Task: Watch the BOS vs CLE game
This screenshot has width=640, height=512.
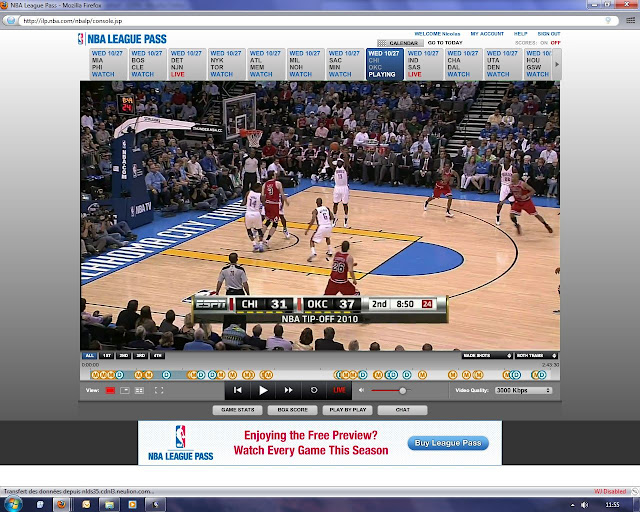Action: (x=147, y=64)
